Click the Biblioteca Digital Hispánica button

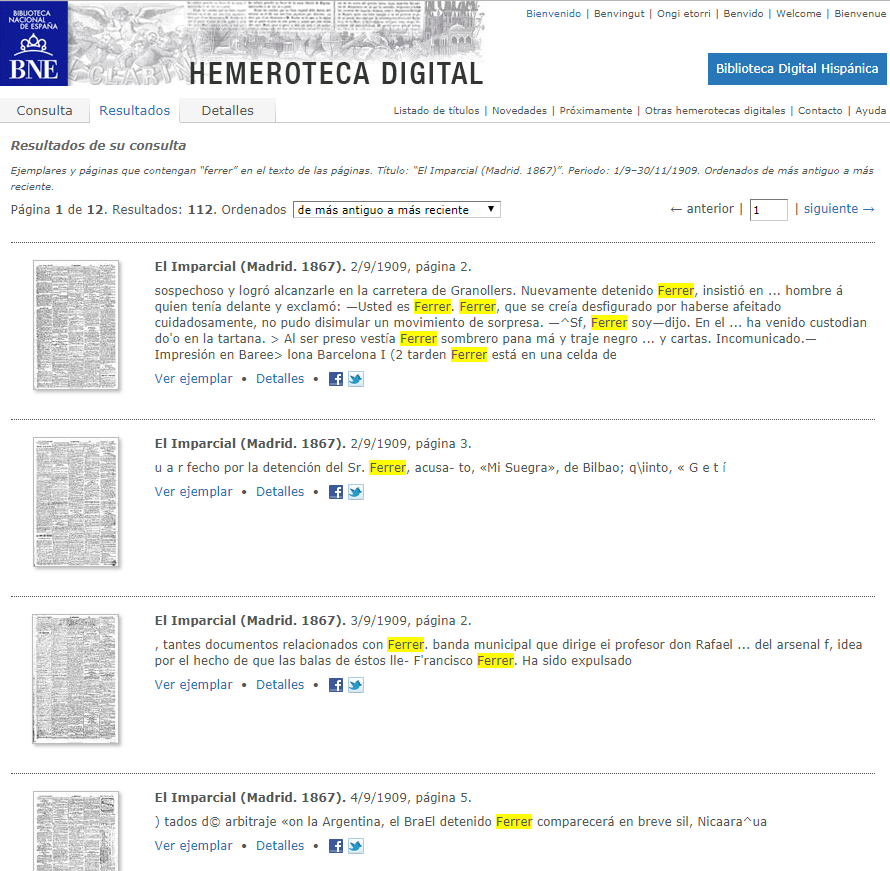797,69
